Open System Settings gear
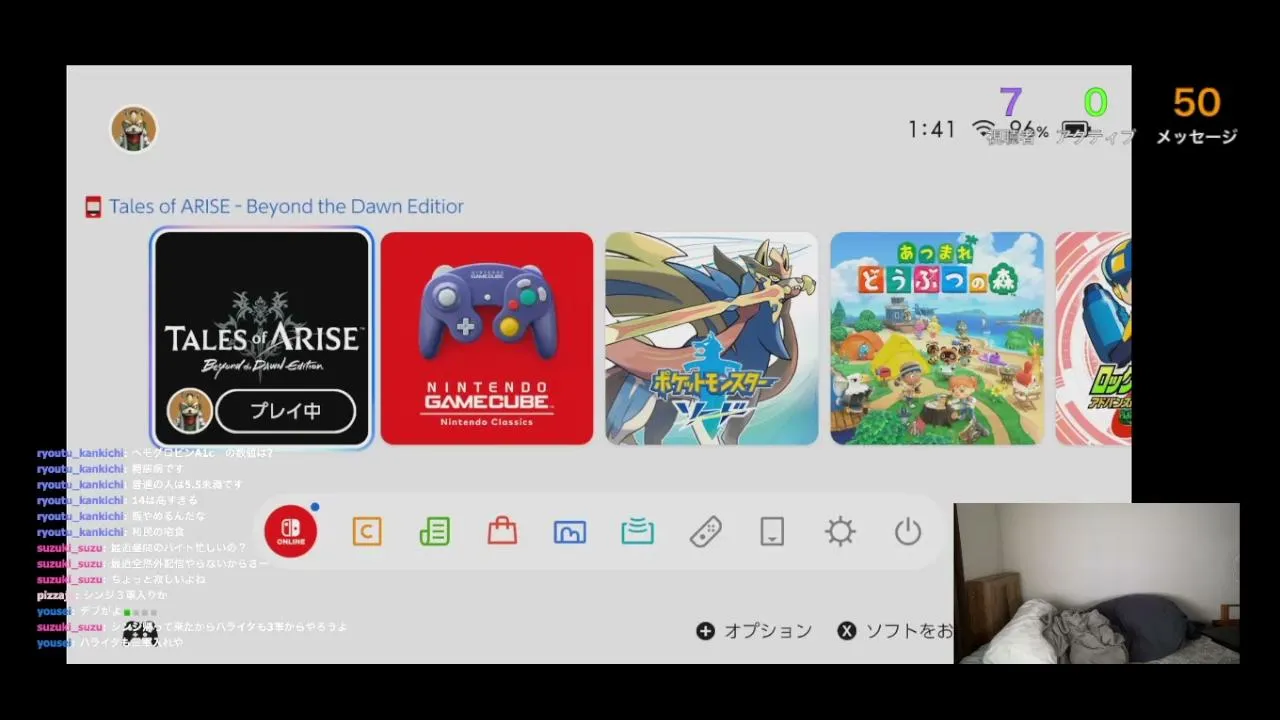This screenshot has width=1280, height=720. 840,532
